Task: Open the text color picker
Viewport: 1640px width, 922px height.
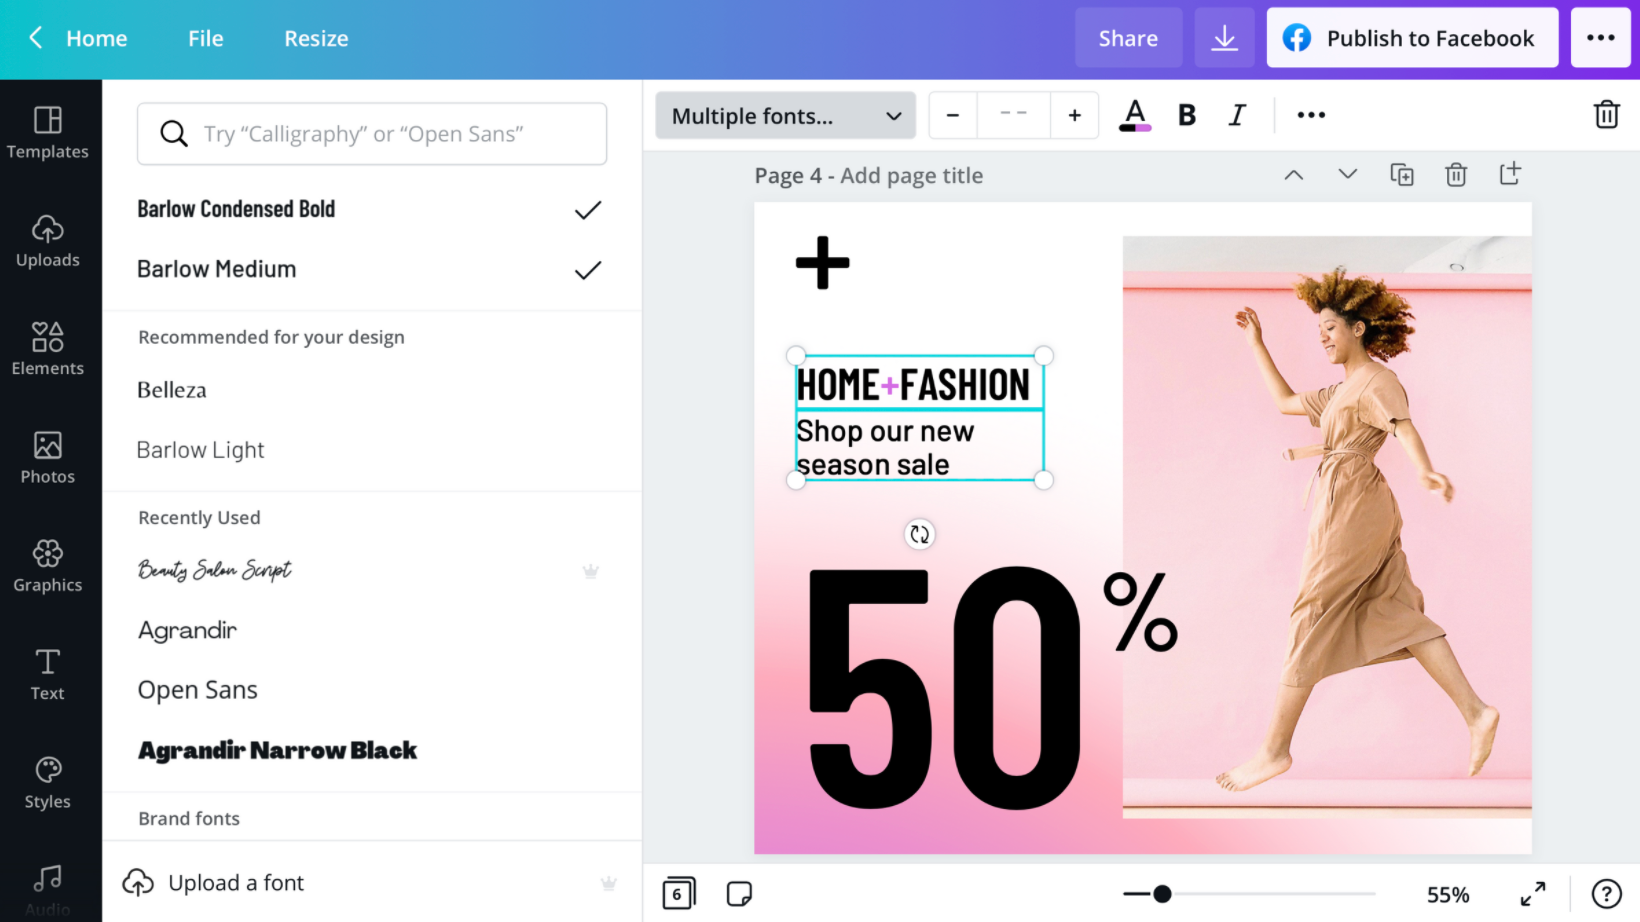Action: (x=1134, y=114)
